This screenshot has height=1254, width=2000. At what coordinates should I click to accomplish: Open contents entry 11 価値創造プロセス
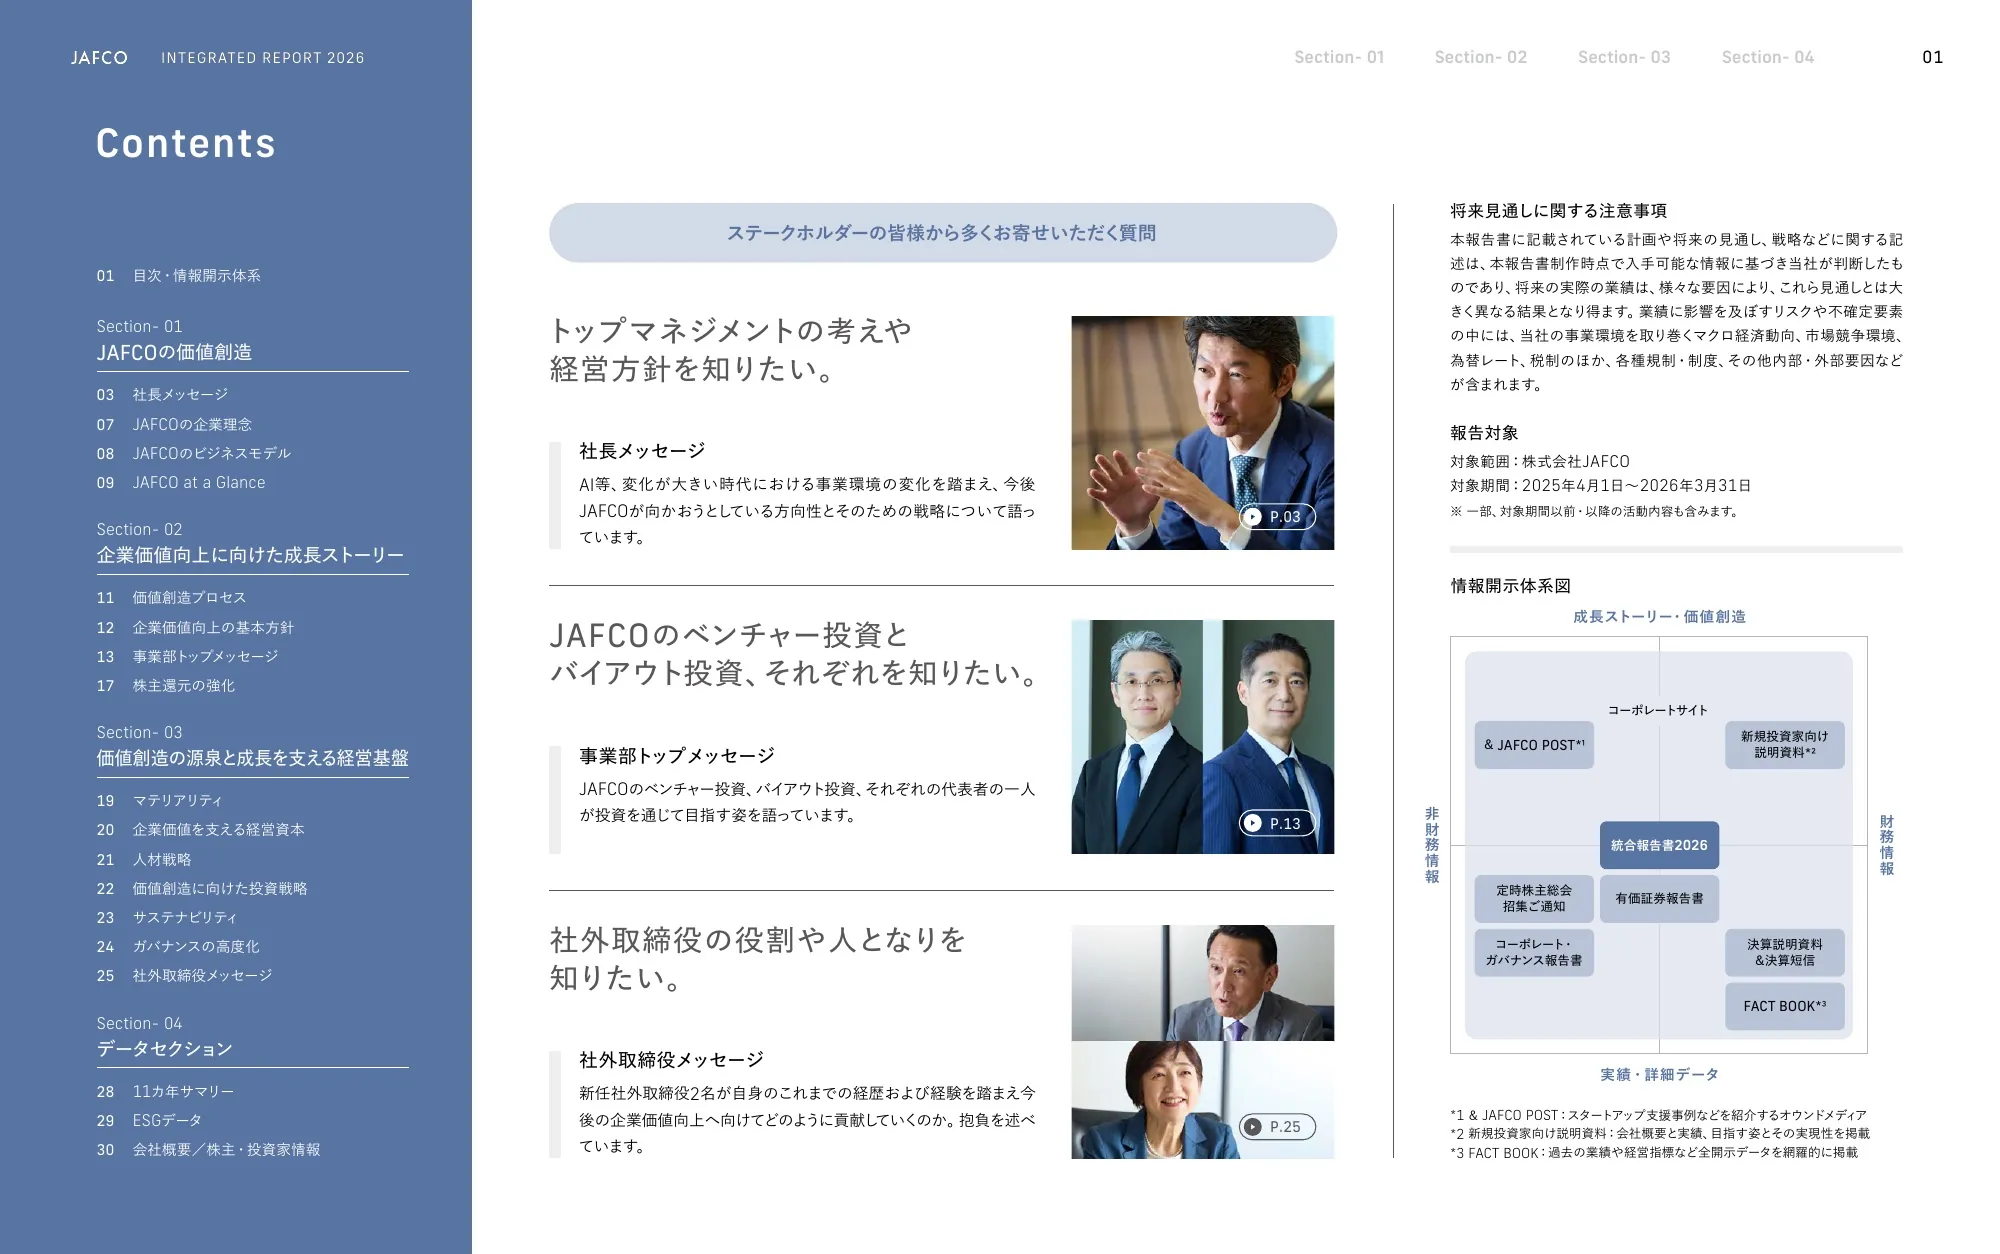[x=171, y=597]
